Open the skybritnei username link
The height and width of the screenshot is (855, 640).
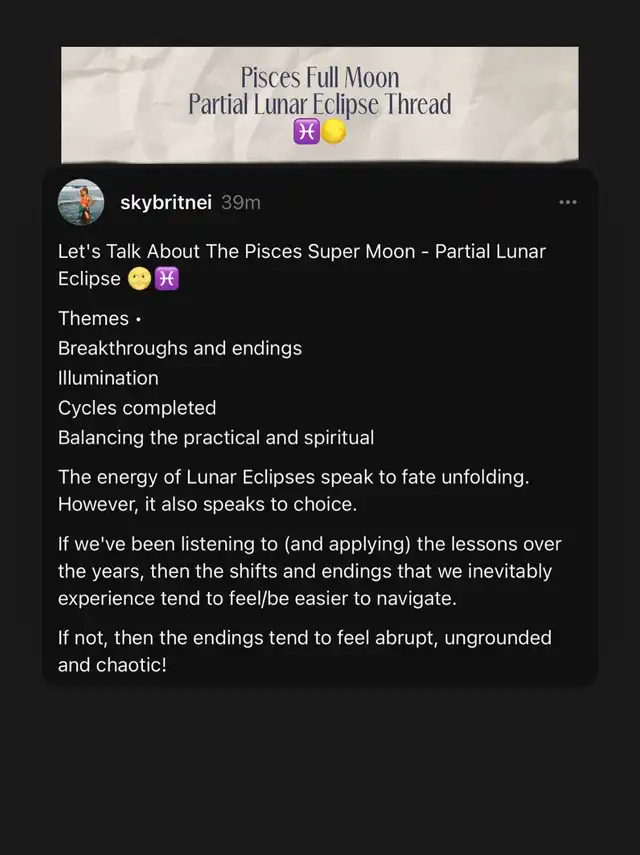166,202
